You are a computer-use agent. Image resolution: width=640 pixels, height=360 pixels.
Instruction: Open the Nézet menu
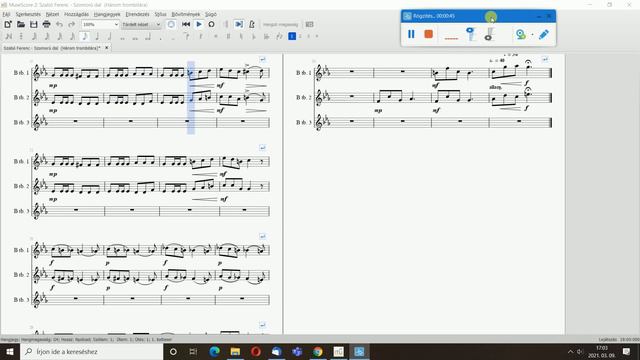pos(52,14)
